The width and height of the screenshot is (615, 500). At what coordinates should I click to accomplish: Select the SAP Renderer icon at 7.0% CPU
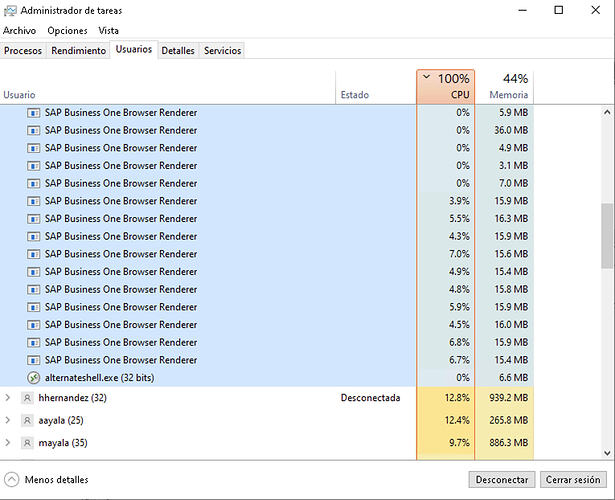point(34,254)
